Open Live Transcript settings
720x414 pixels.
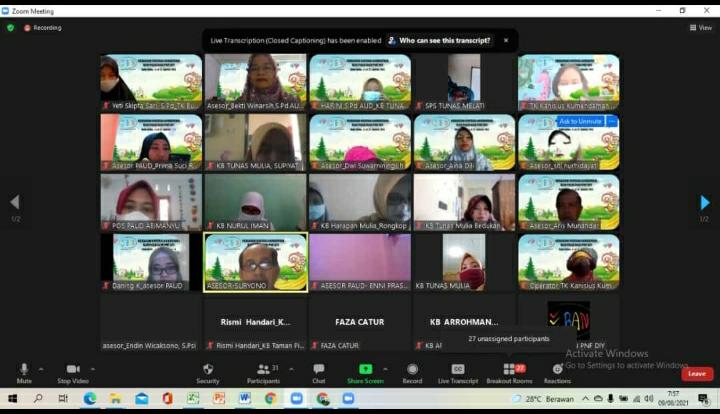[x=458, y=371]
